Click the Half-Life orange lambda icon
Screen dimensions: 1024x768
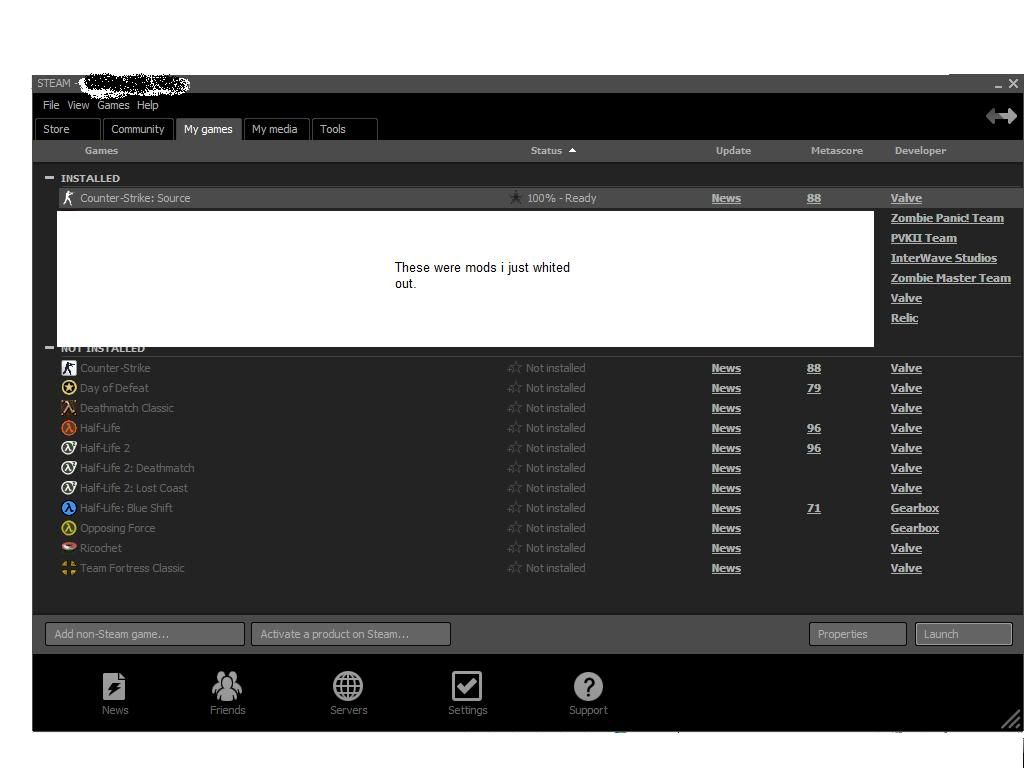point(69,428)
